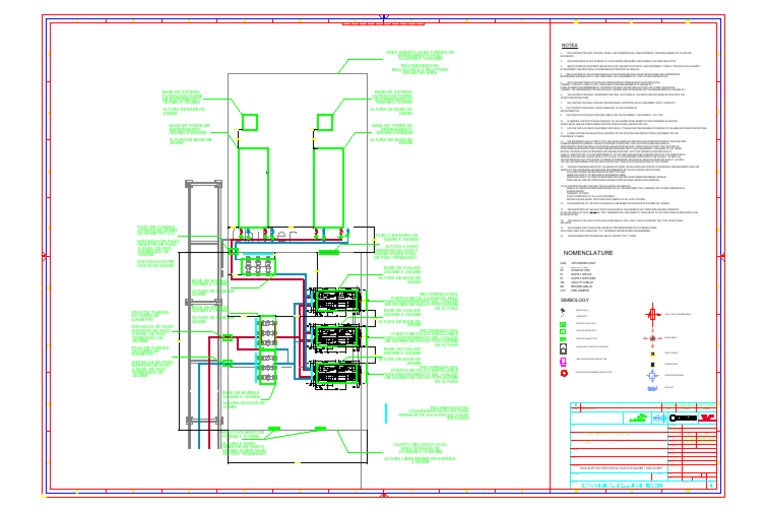Viewport: 768px width, 512px height.
Task: Select the cyan vertical drain line marker
Action: 386,413
